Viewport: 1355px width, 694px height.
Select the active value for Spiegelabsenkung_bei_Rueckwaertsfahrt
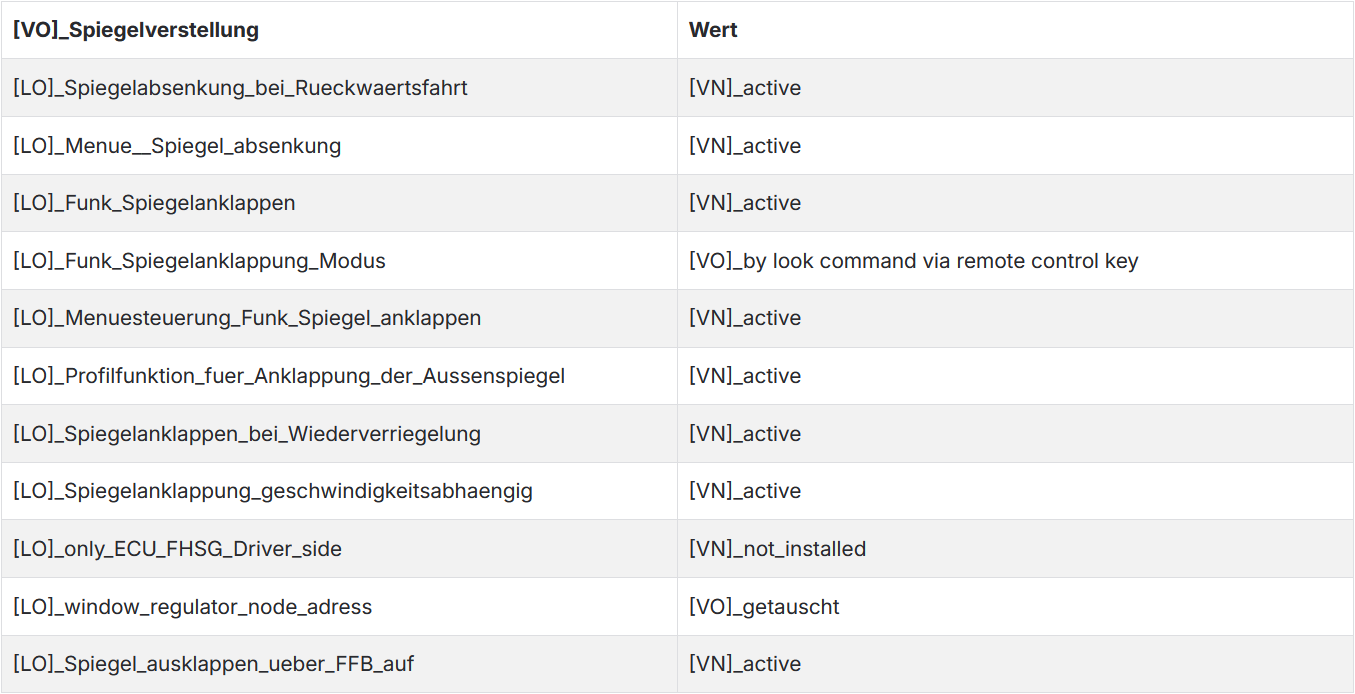coord(745,88)
